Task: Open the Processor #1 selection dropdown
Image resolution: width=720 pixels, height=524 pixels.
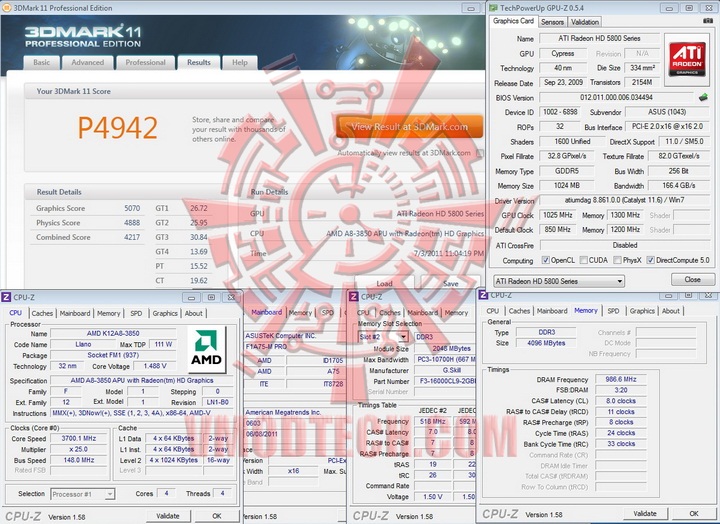Action: [x=83, y=494]
